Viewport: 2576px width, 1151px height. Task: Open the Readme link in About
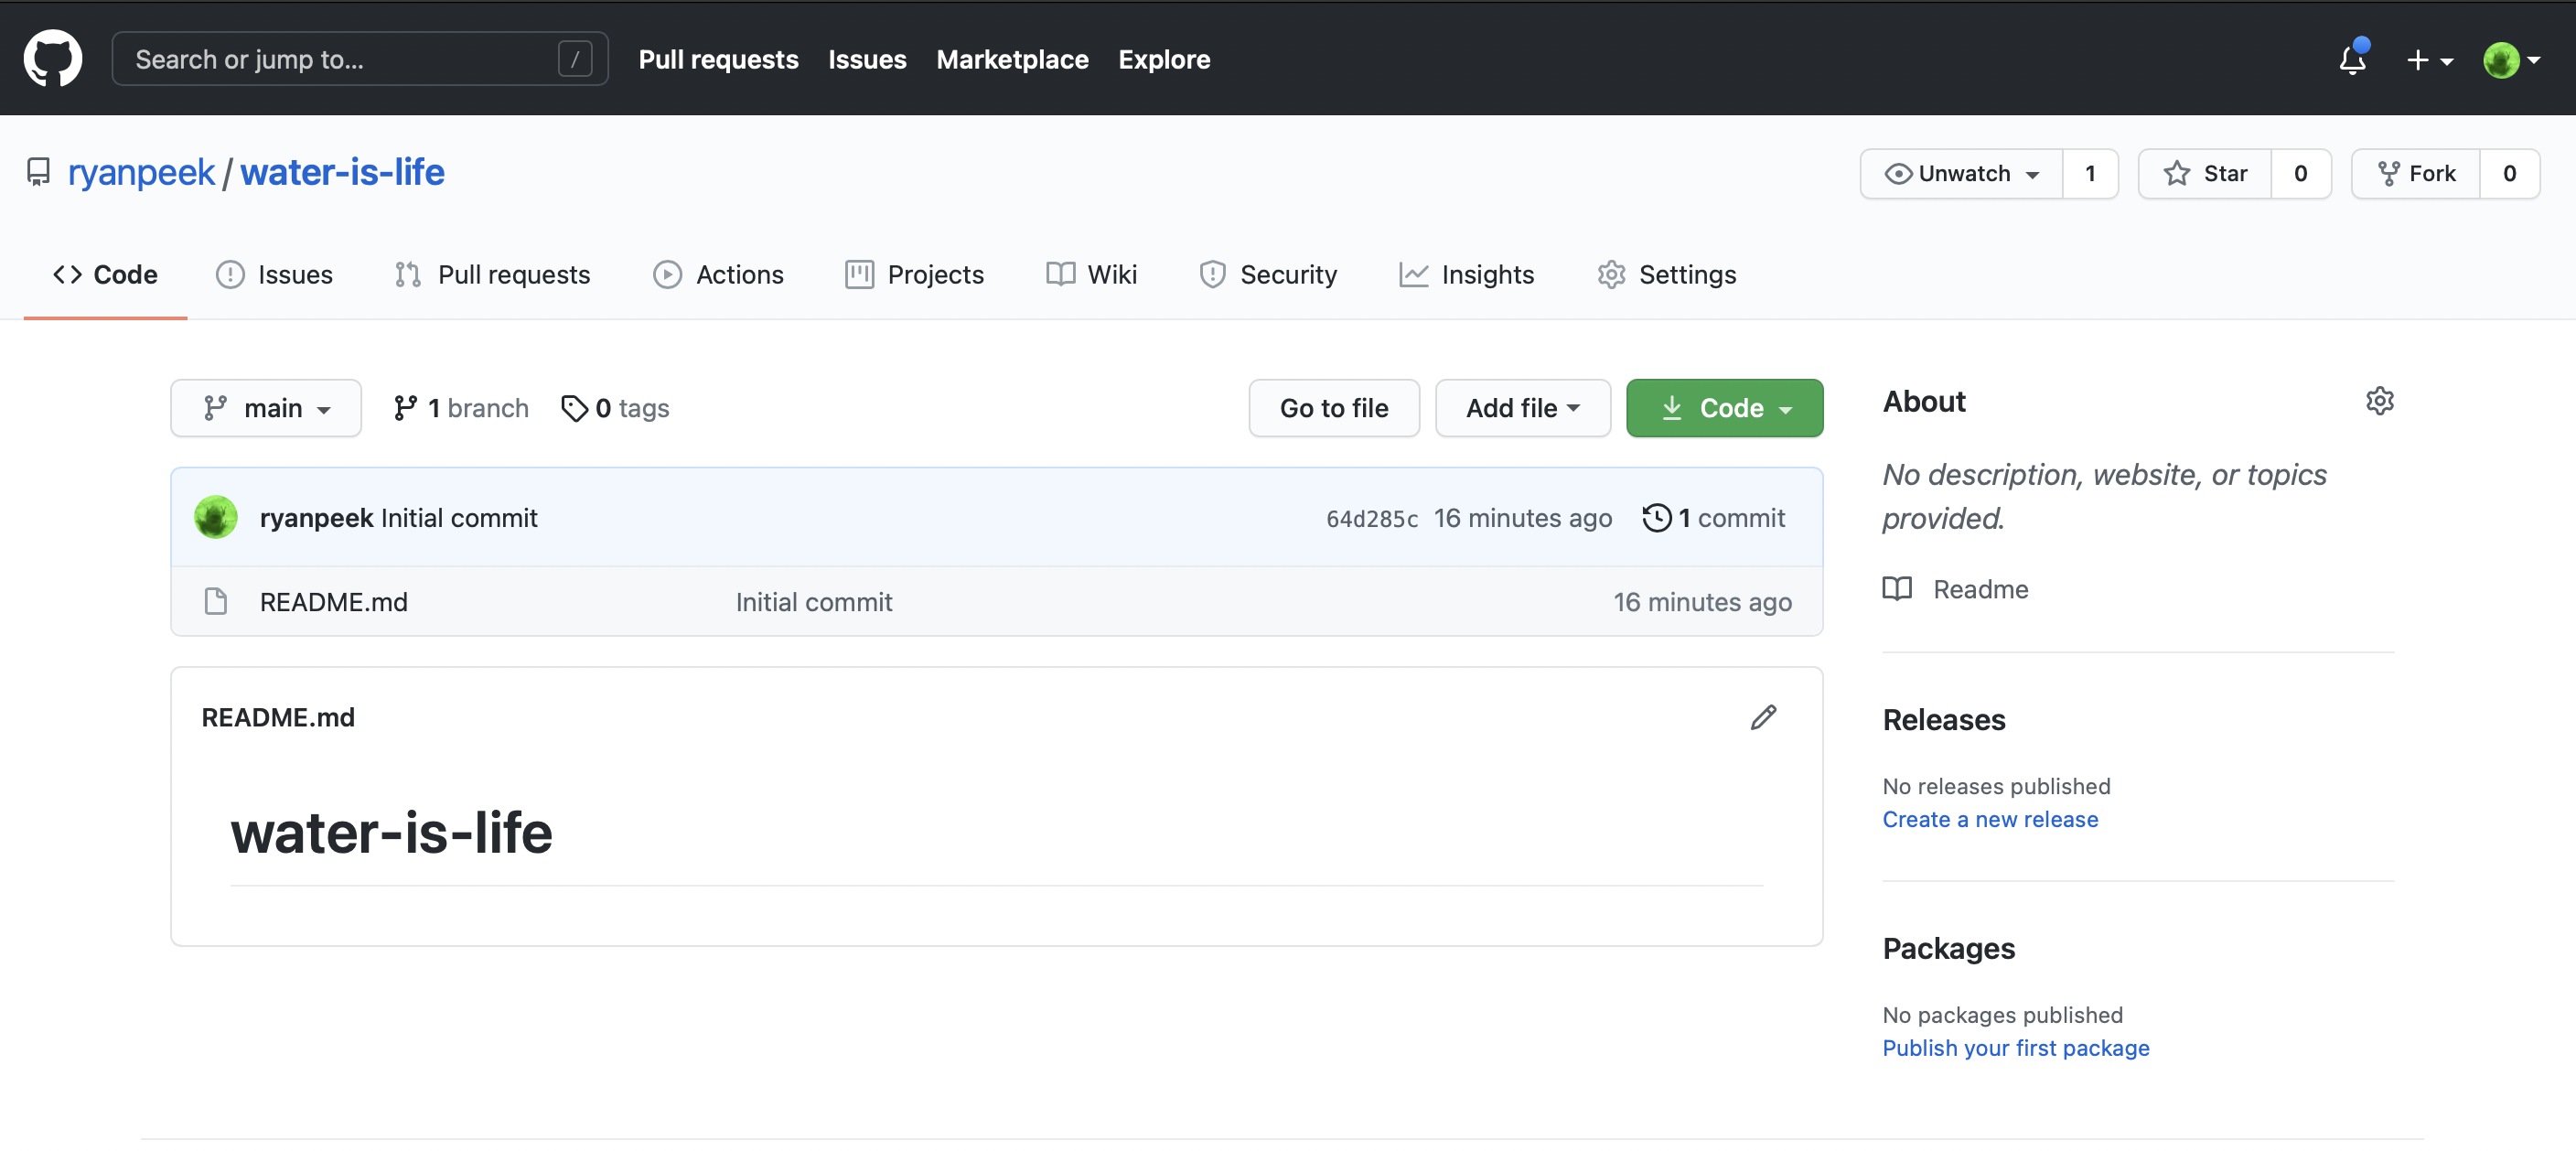(1956, 589)
